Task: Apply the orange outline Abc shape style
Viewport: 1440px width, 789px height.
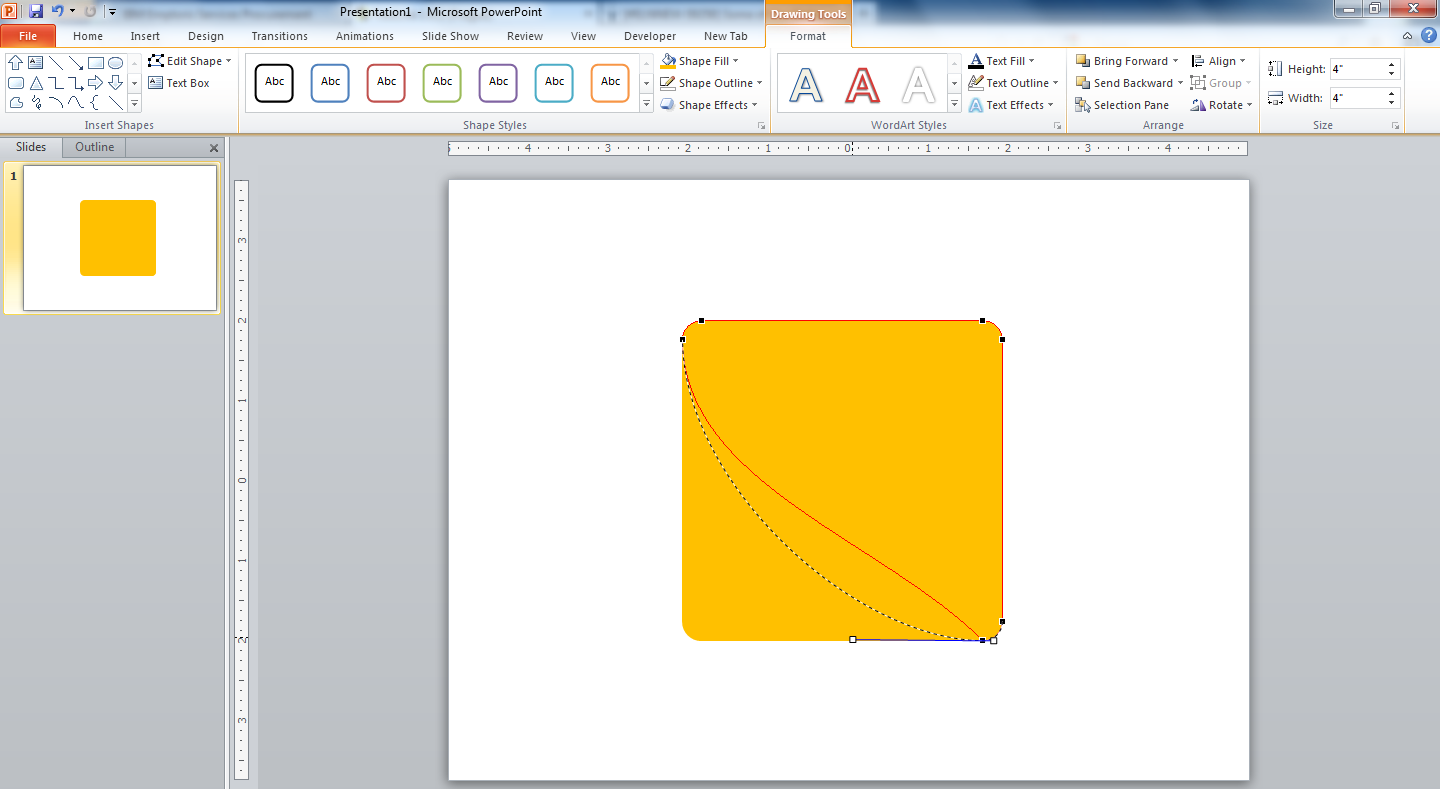Action: tap(610, 83)
